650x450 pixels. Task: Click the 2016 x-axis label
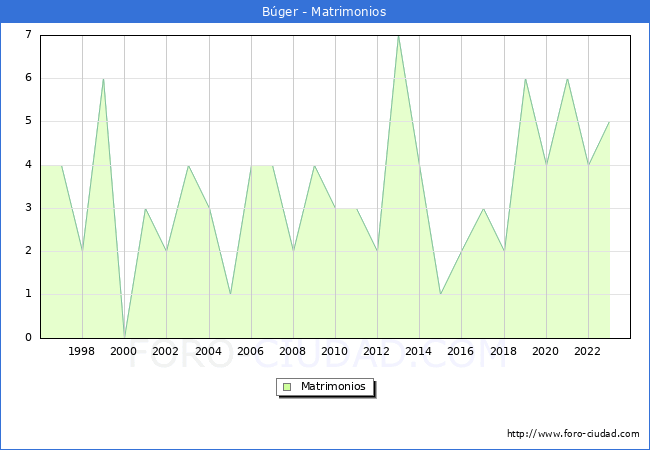pyautogui.click(x=461, y=351)
